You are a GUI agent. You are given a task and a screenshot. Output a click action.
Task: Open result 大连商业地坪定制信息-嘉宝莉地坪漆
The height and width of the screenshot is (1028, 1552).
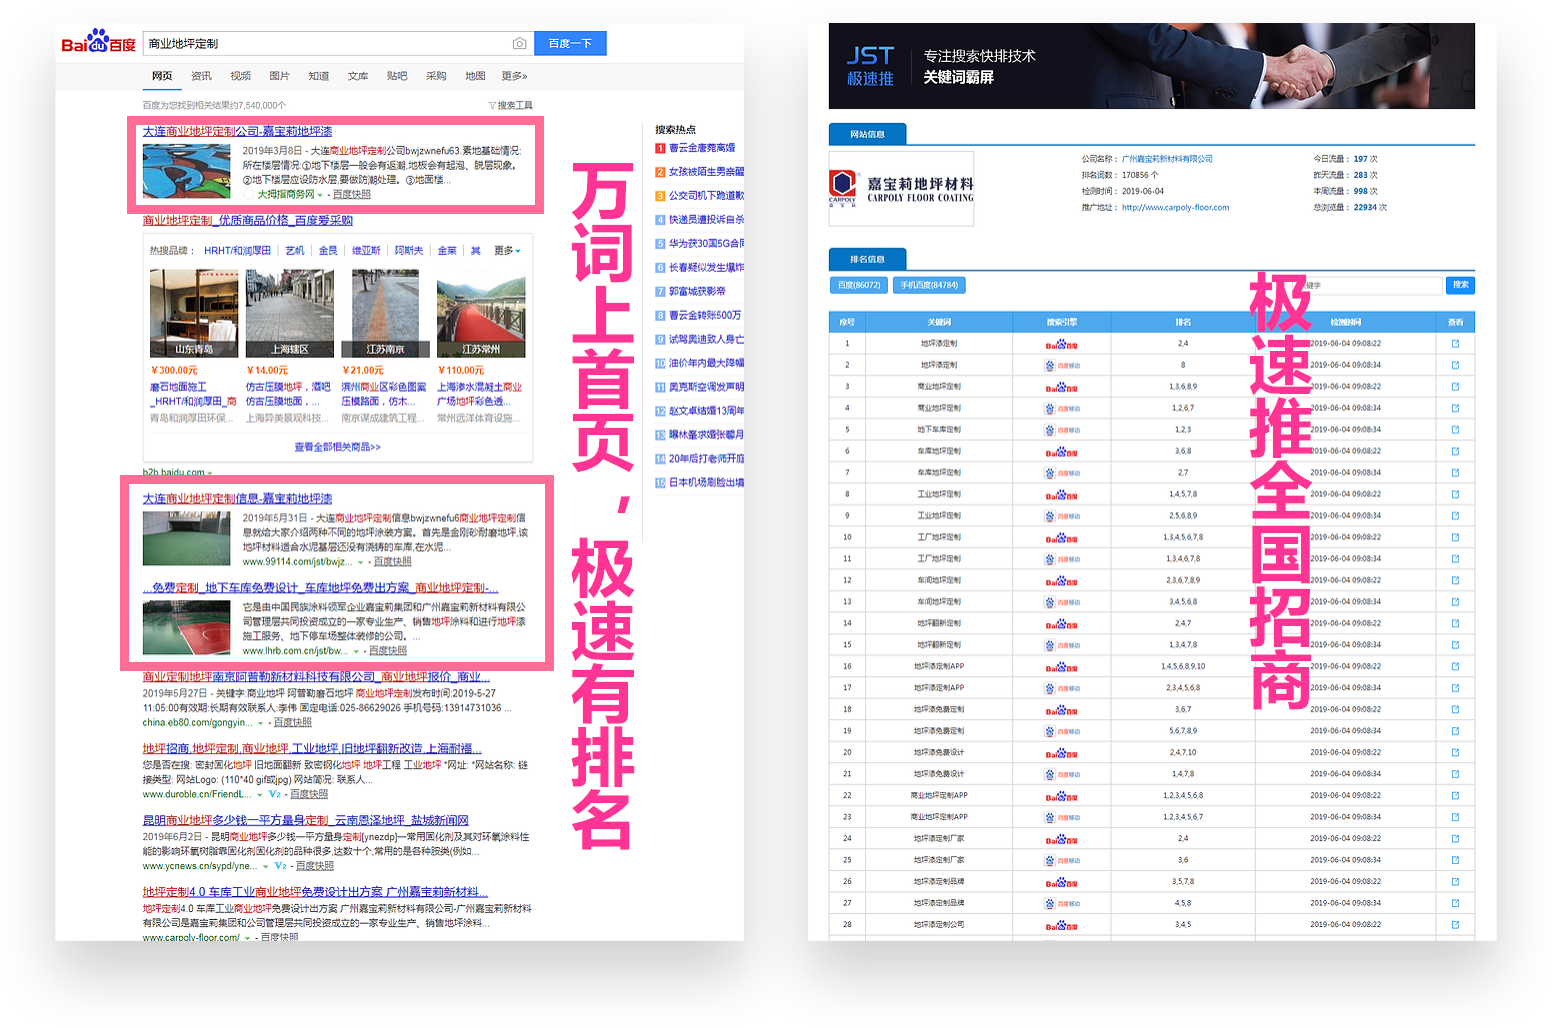click(237, 498)
